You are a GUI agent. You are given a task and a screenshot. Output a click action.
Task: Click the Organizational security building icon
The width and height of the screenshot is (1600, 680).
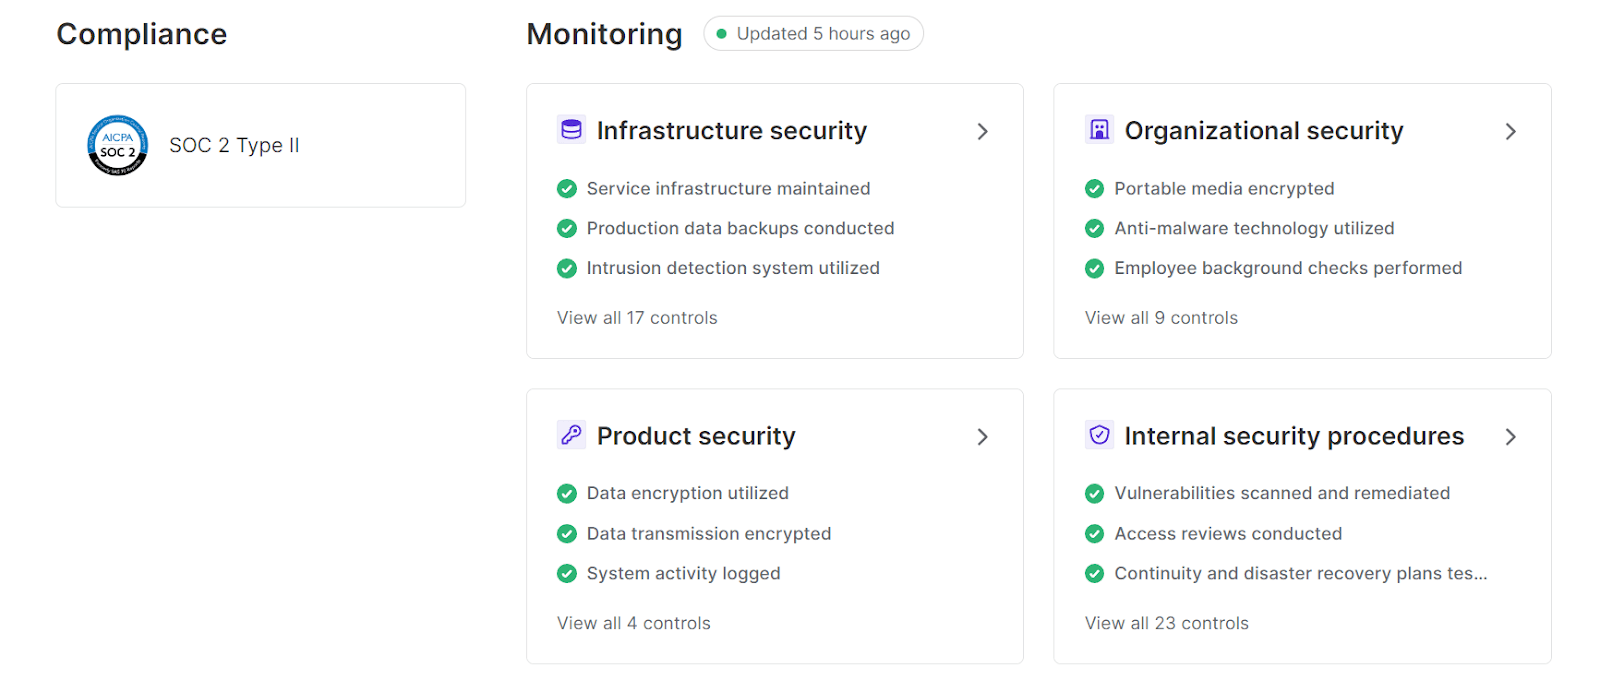(1099, 130)
